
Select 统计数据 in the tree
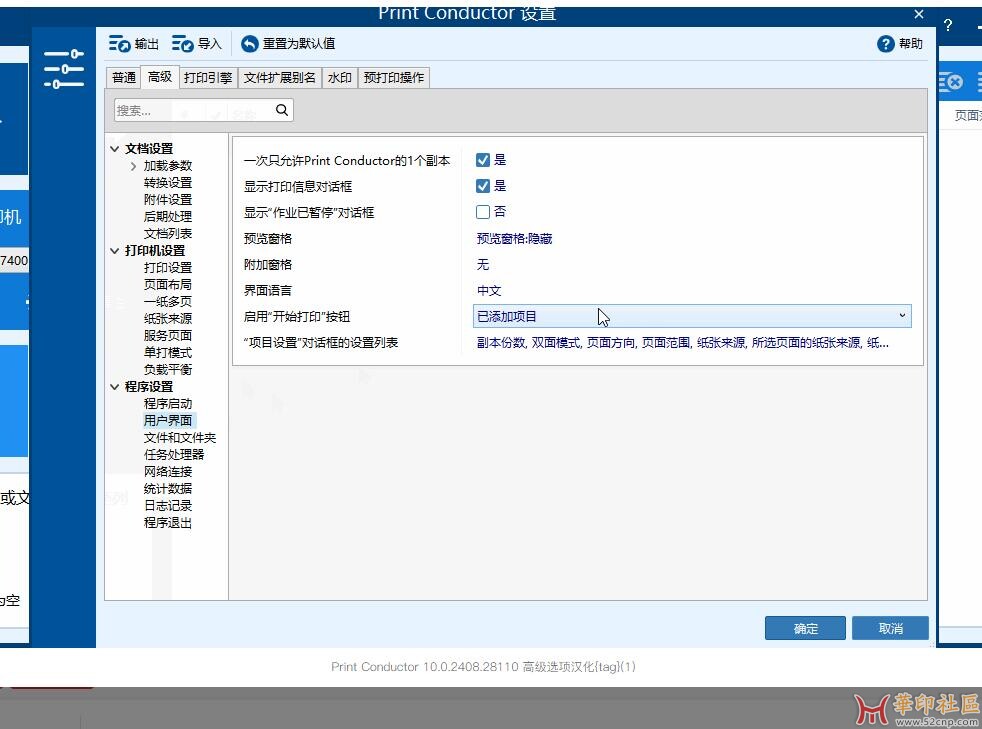pos(168,489)
